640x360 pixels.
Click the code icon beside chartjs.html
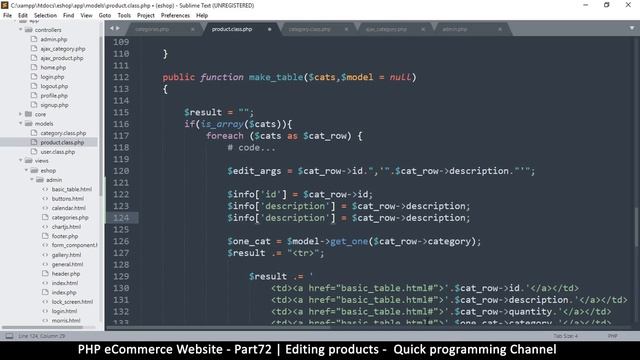45,227
